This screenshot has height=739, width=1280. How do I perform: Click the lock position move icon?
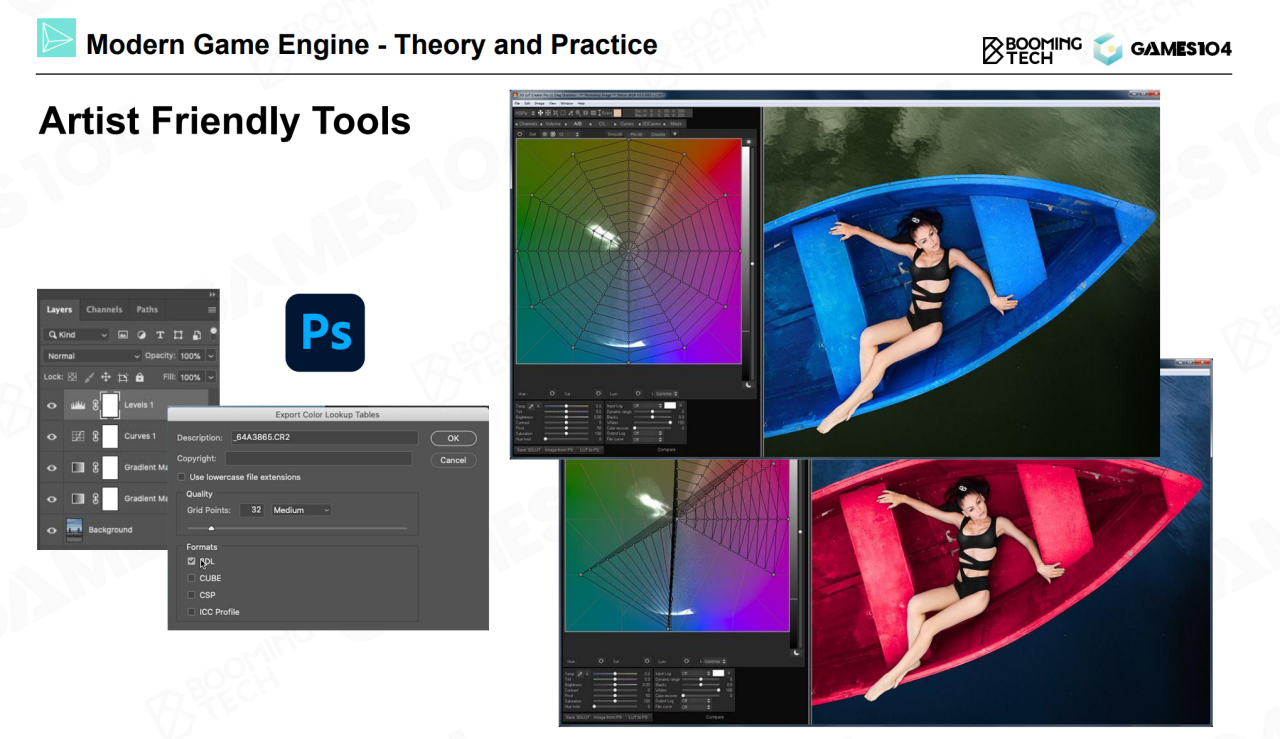coord(105,377)
